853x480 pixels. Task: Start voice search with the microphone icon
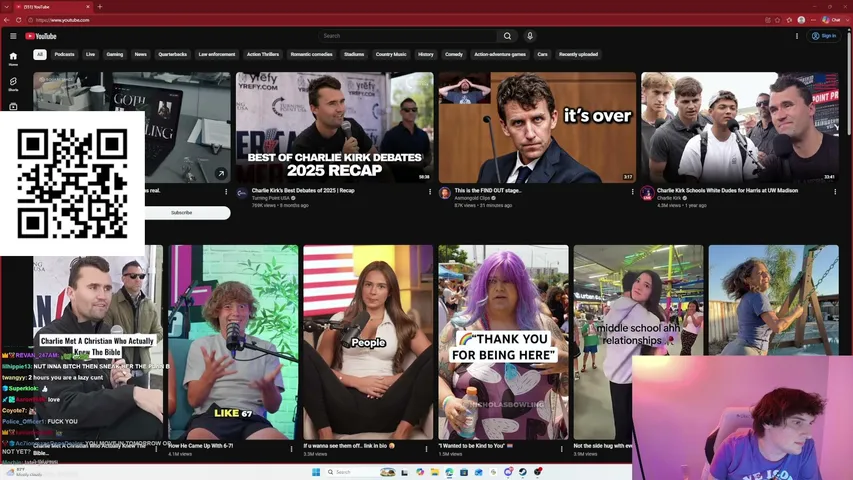tap(529, 36)
